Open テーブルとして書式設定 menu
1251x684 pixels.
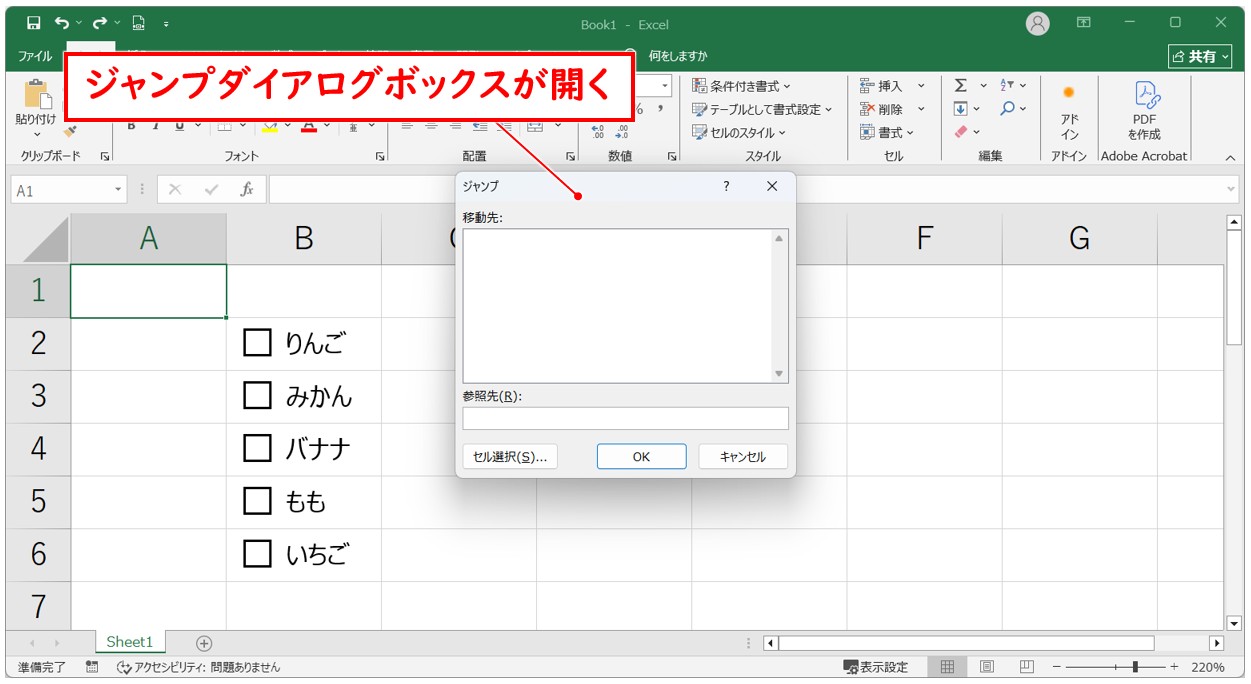tap(762, 109)
